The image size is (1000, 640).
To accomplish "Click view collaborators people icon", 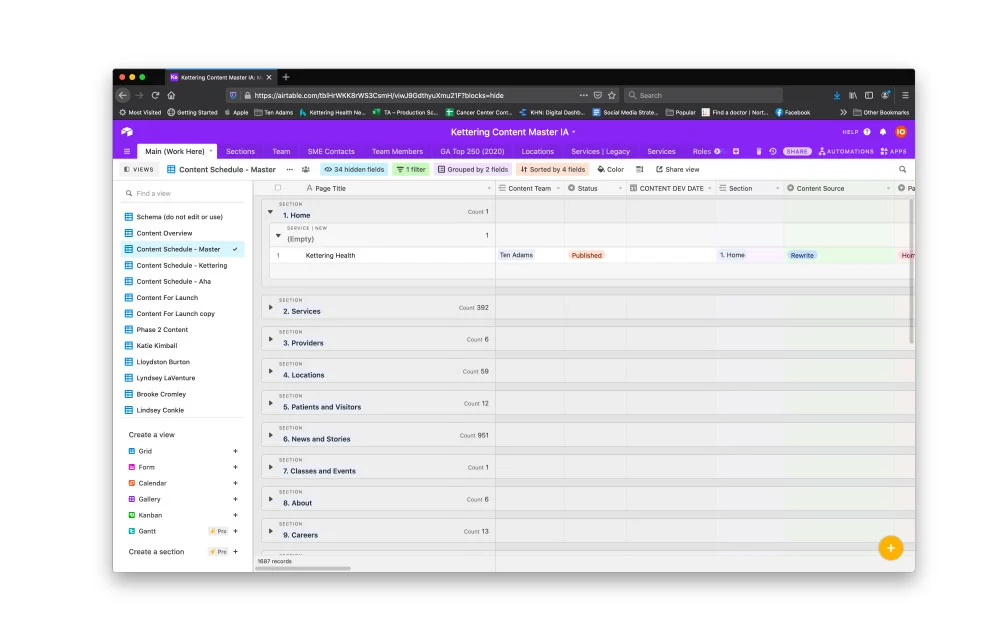I will pyautogui.click(x=305, y=170).
